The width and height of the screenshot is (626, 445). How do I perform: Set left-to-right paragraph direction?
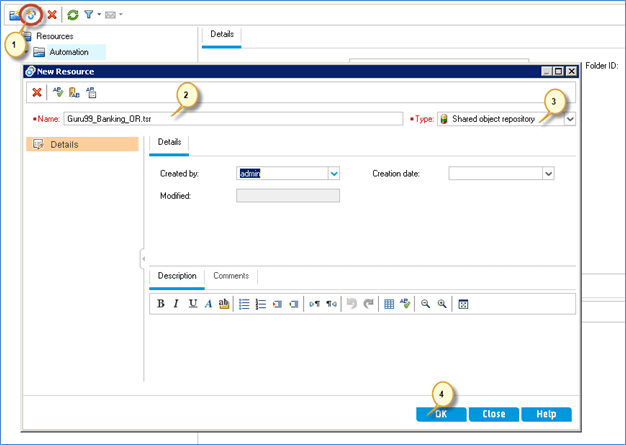315,304
